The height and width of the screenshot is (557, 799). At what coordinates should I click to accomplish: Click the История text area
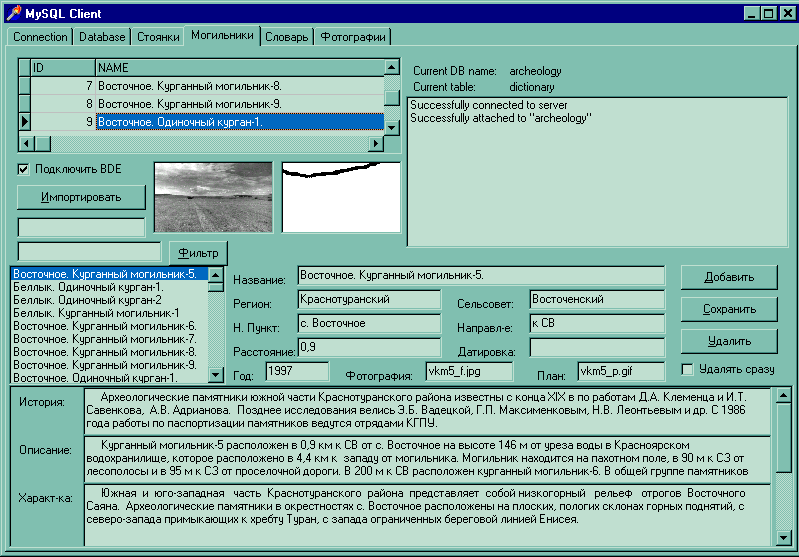(x=428, y=411)
